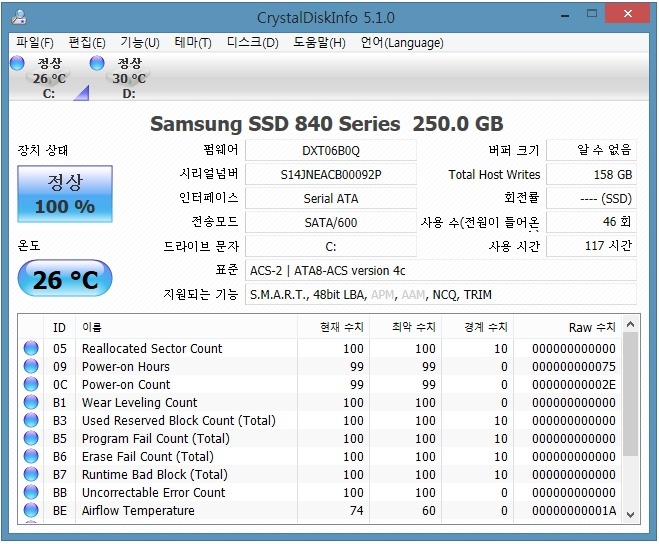The height and width of the screenshot is (544, 659).
Task: Click status orb for Power-on Hours
Action: [x=31, y=366]
